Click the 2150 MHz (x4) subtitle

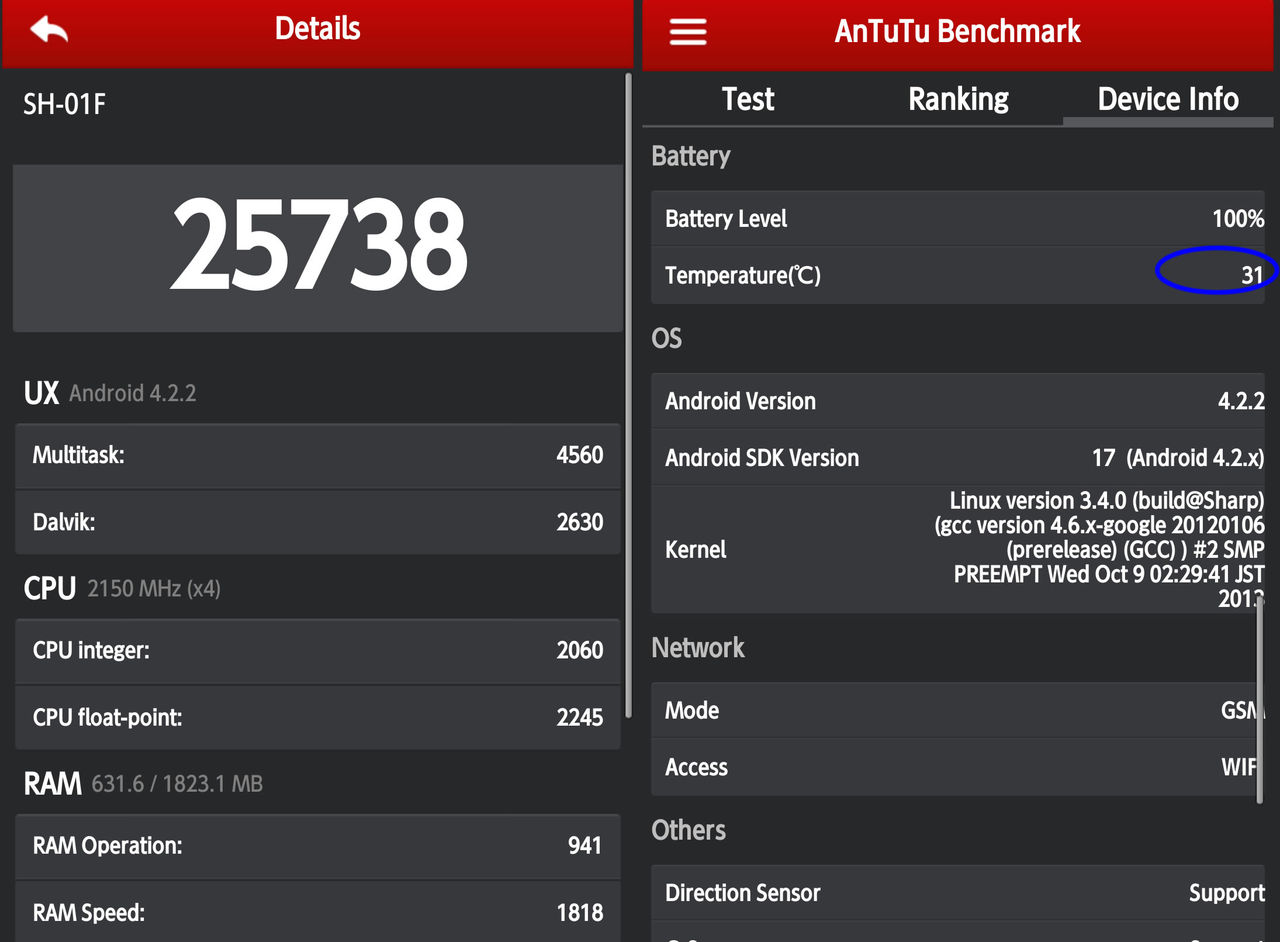tap(154, 588)
